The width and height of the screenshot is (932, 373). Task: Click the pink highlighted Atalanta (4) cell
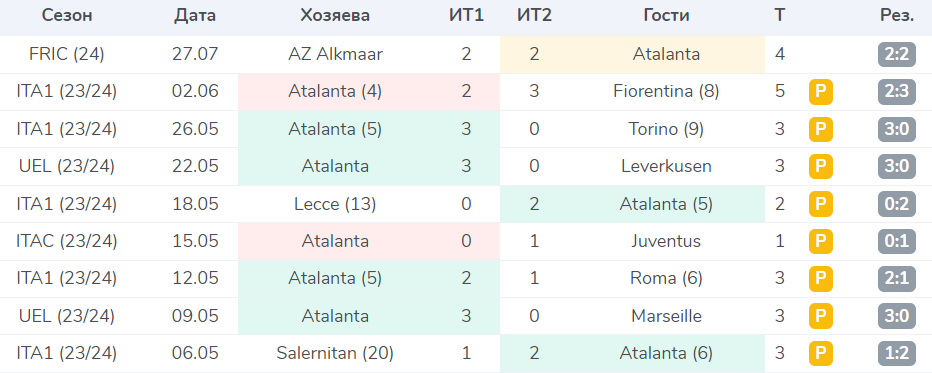[369, 92]
